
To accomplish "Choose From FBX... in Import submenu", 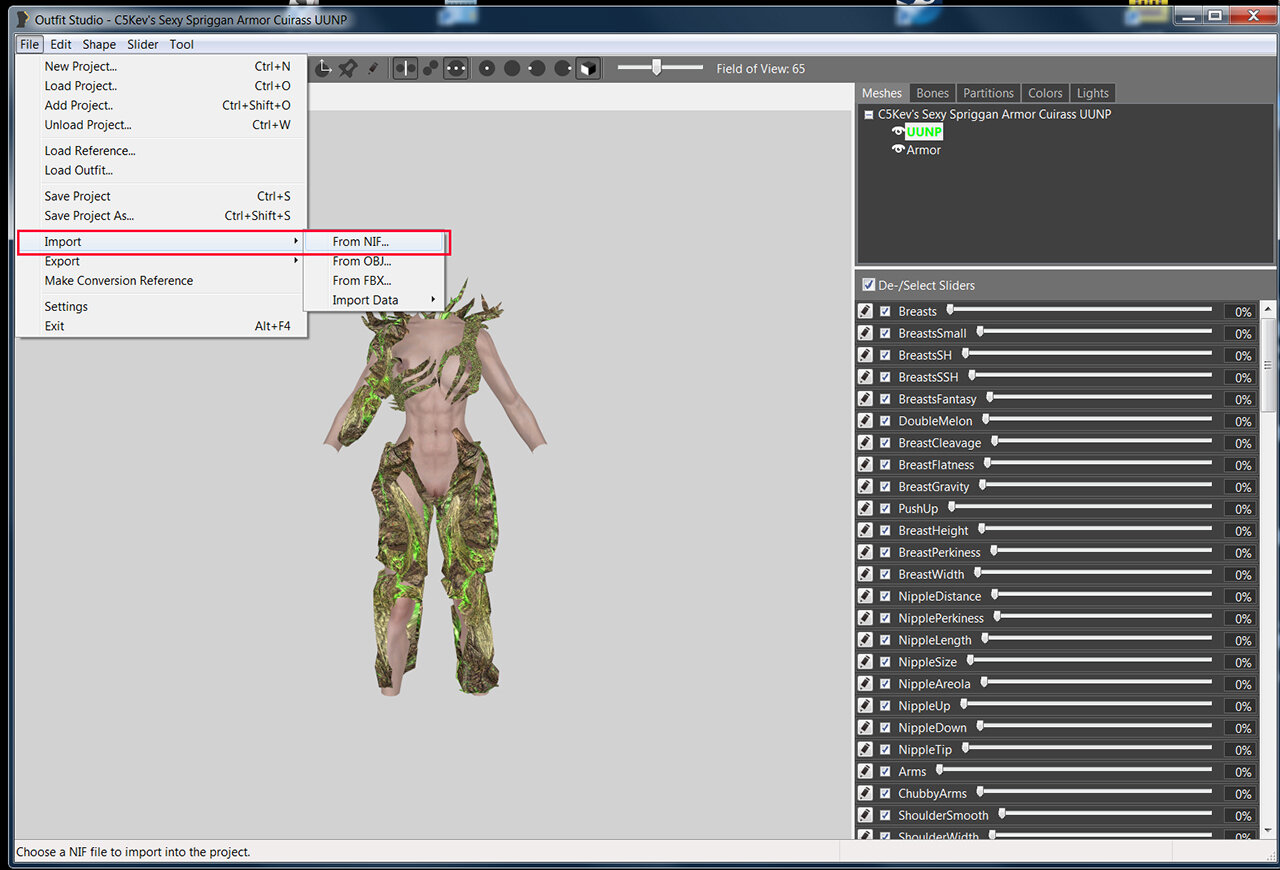I will [374, 280].
